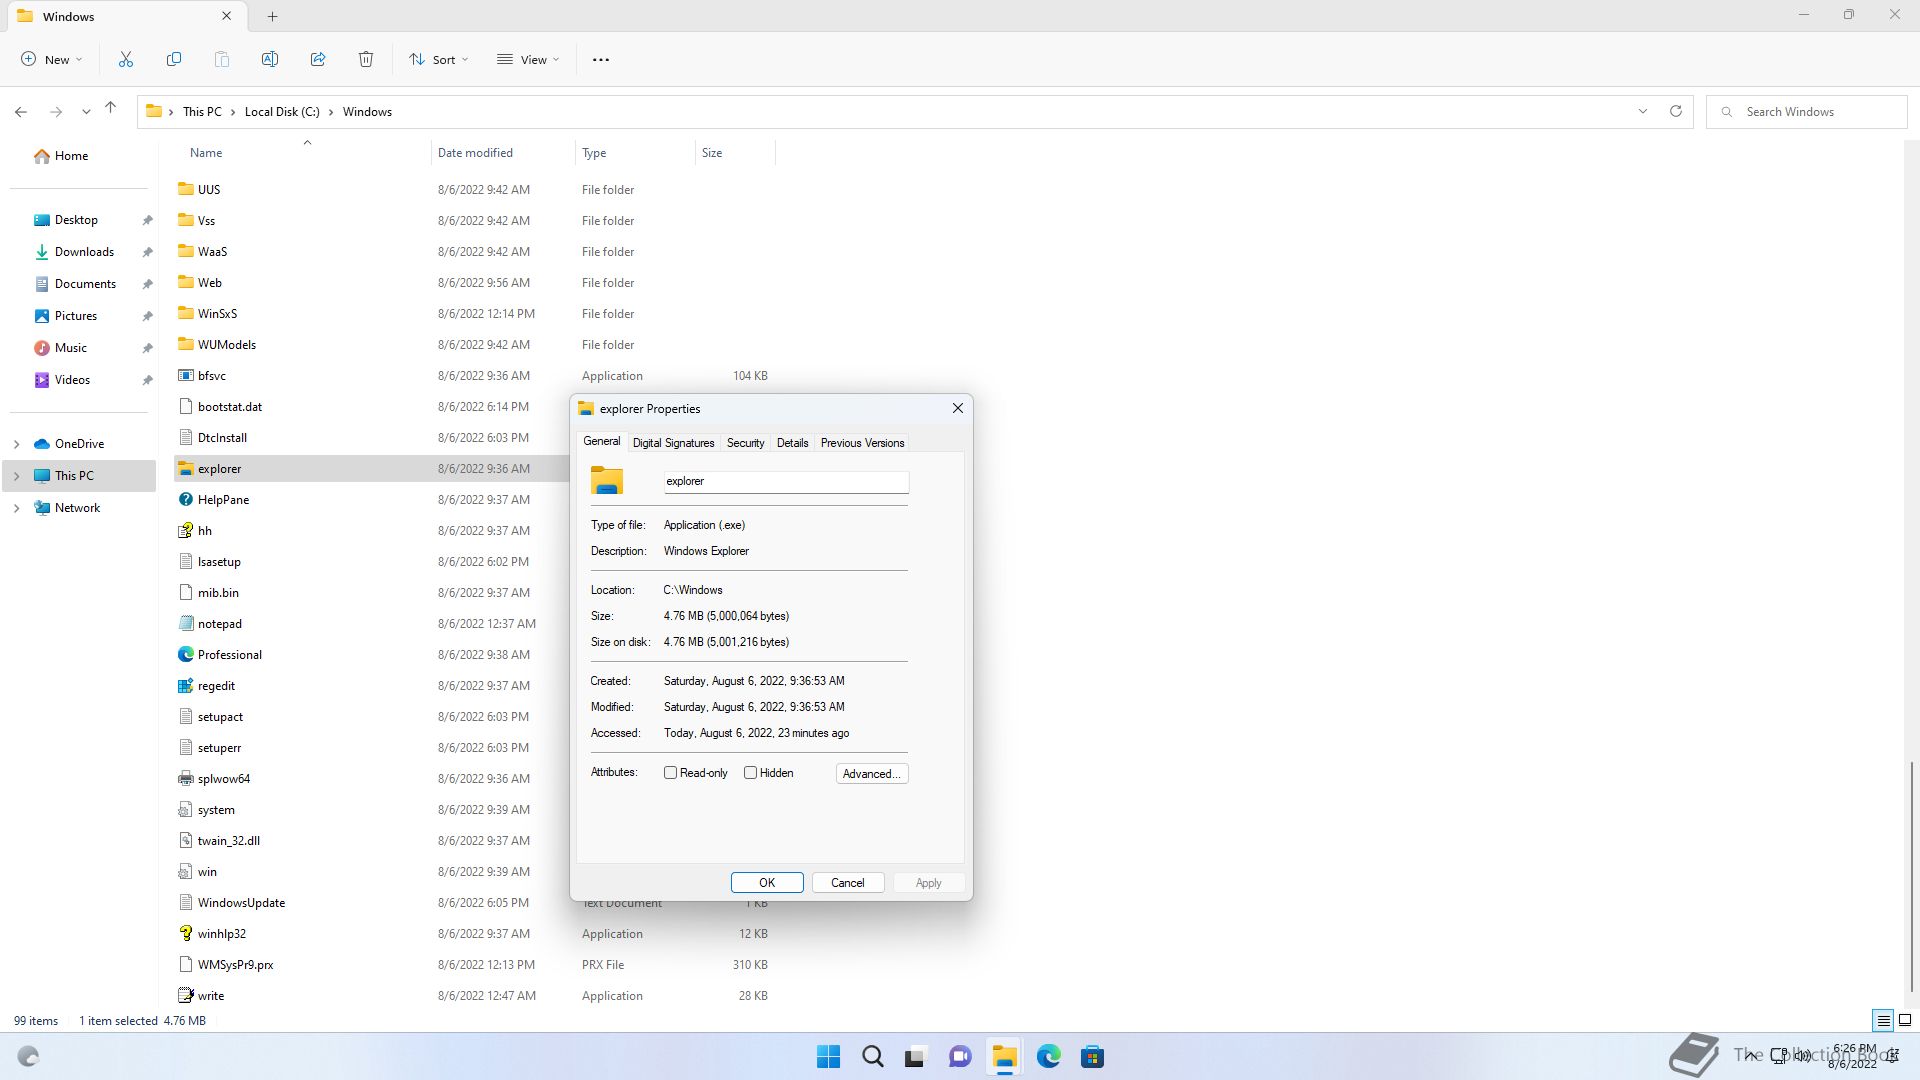This screenshot has height=1080, width=1920.
Task: Open the Windows Start button
Action: 829,1057
